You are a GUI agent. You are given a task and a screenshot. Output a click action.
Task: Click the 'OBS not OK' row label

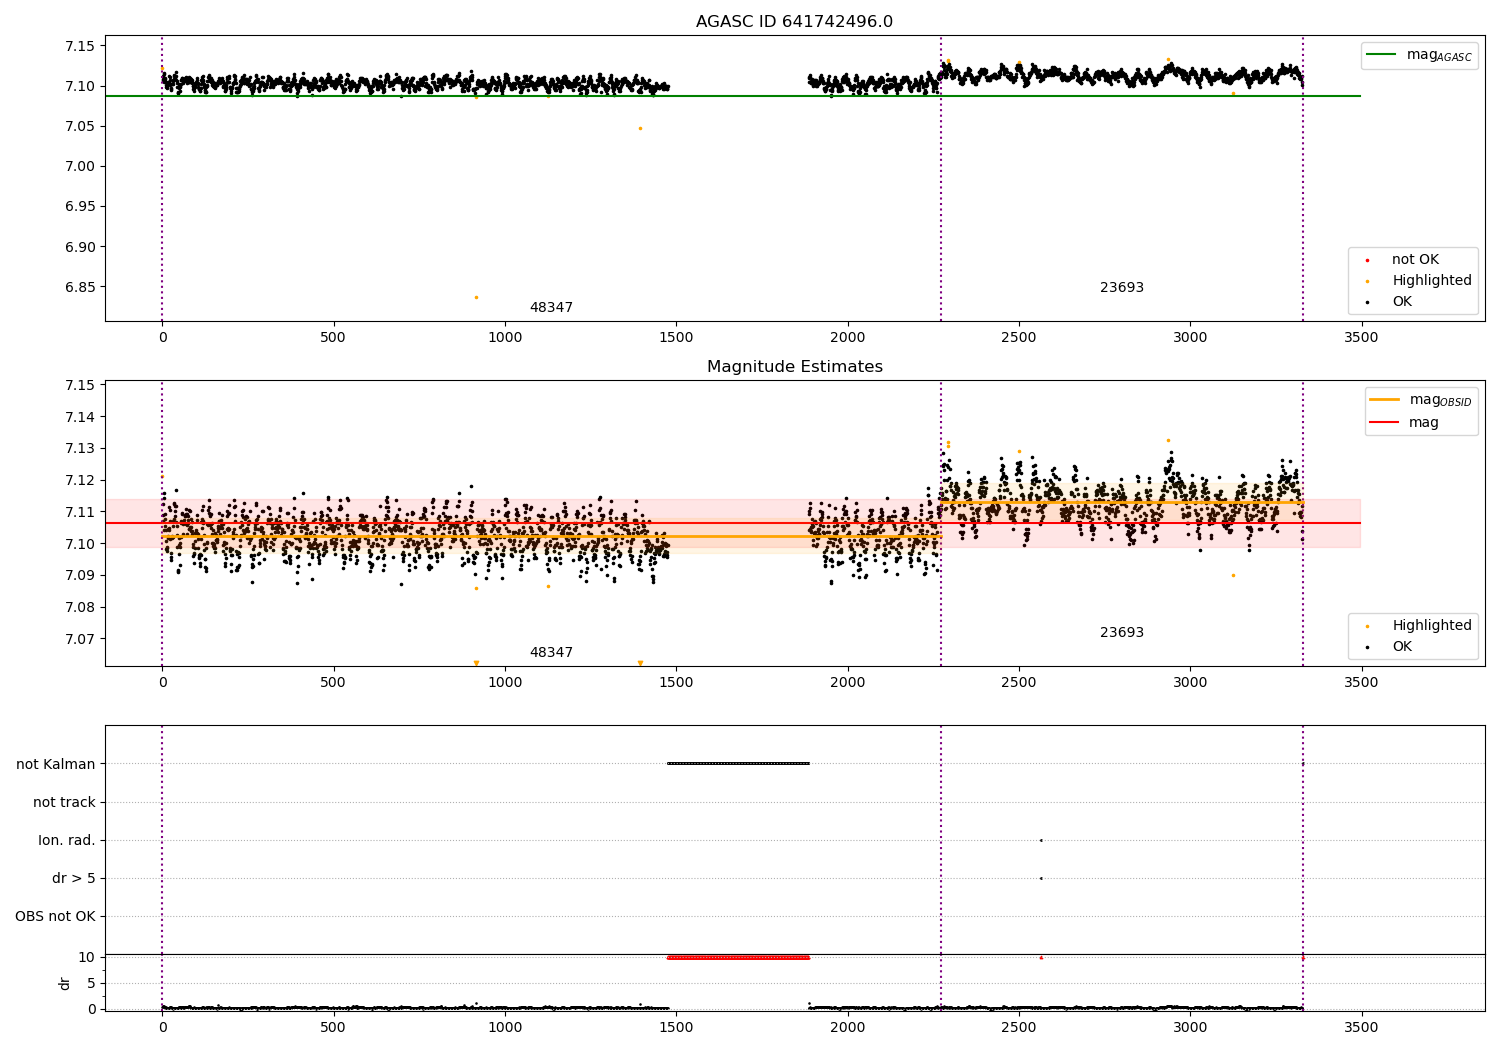coord(56,916)
